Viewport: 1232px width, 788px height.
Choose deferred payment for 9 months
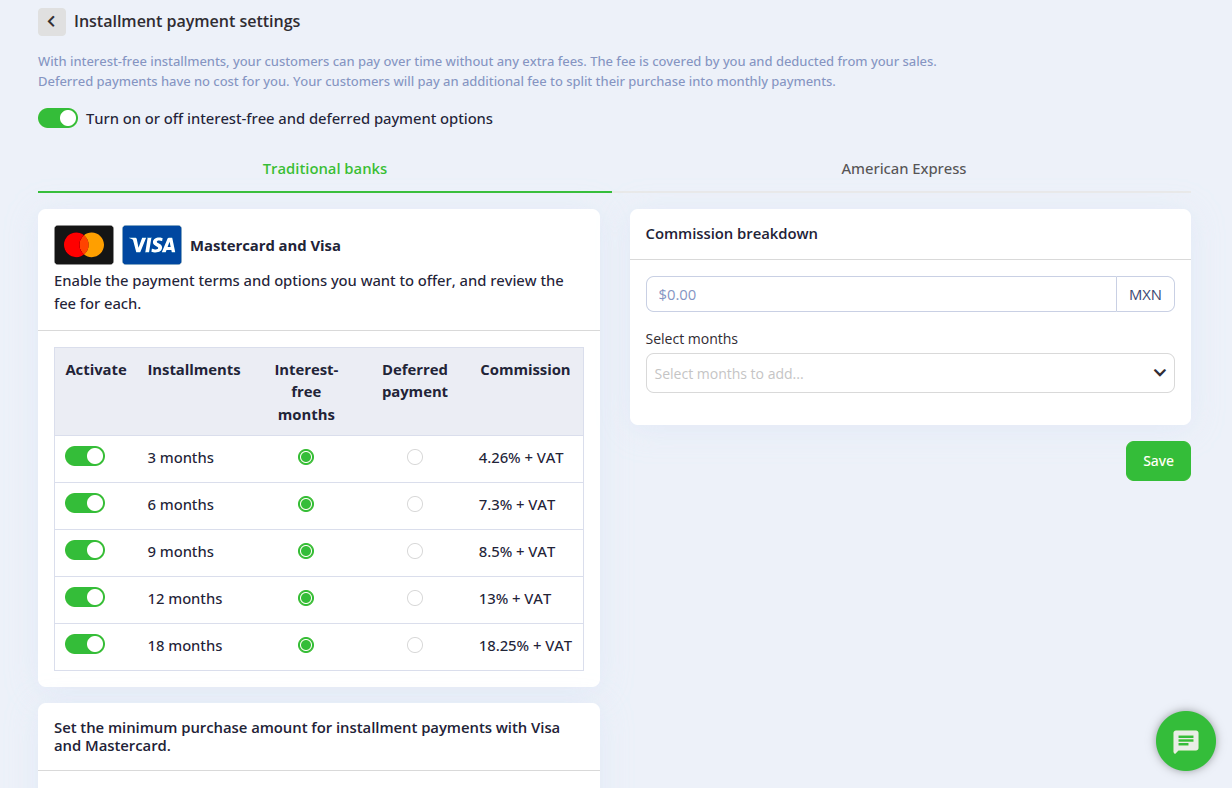pyautogui.click(x=415, y=551)
